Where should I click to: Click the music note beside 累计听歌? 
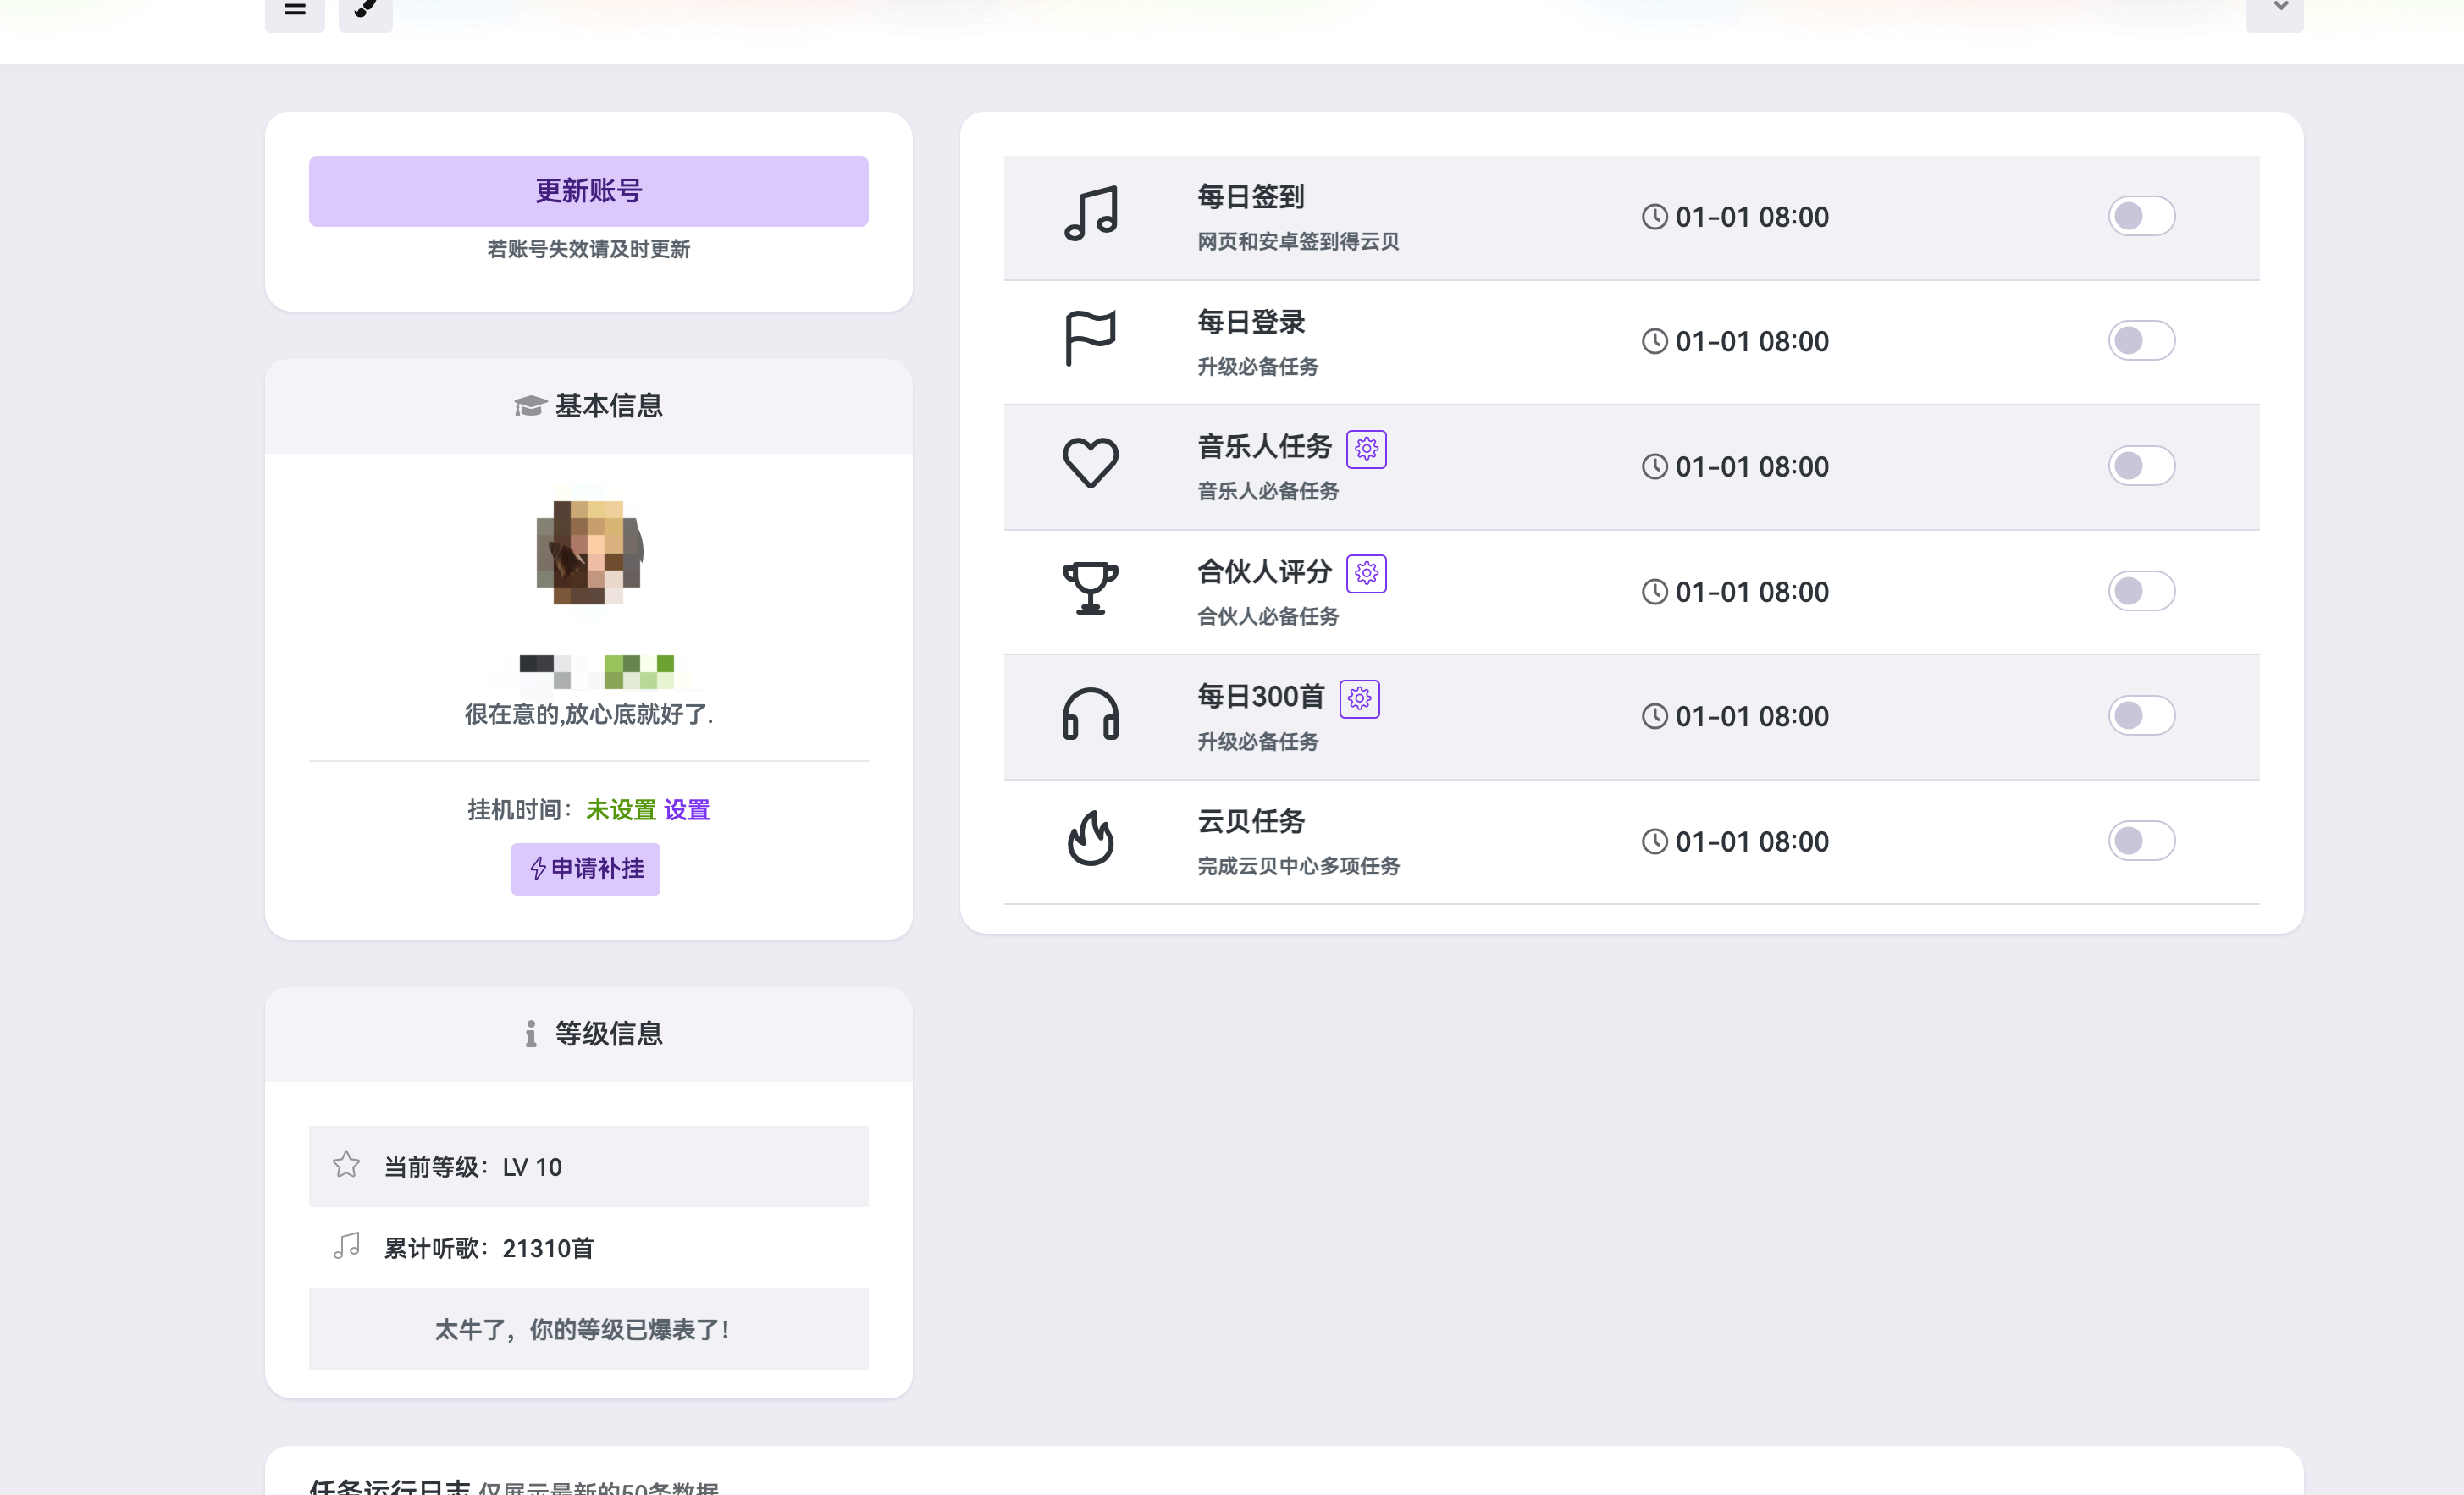coord(346,1246)
